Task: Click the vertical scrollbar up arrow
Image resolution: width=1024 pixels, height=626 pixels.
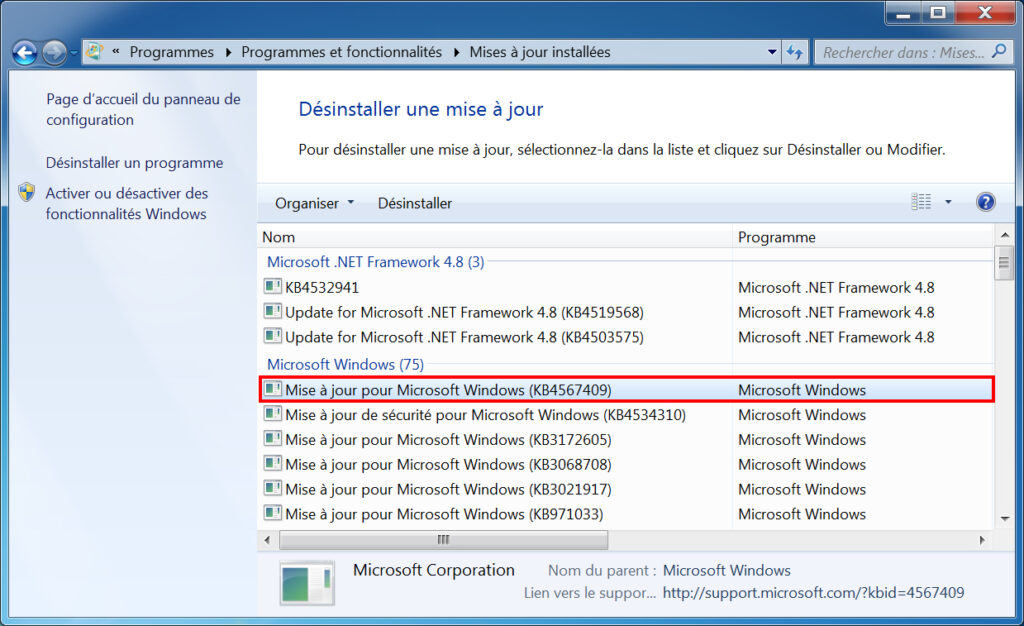Action: (x=1004, y=235)
